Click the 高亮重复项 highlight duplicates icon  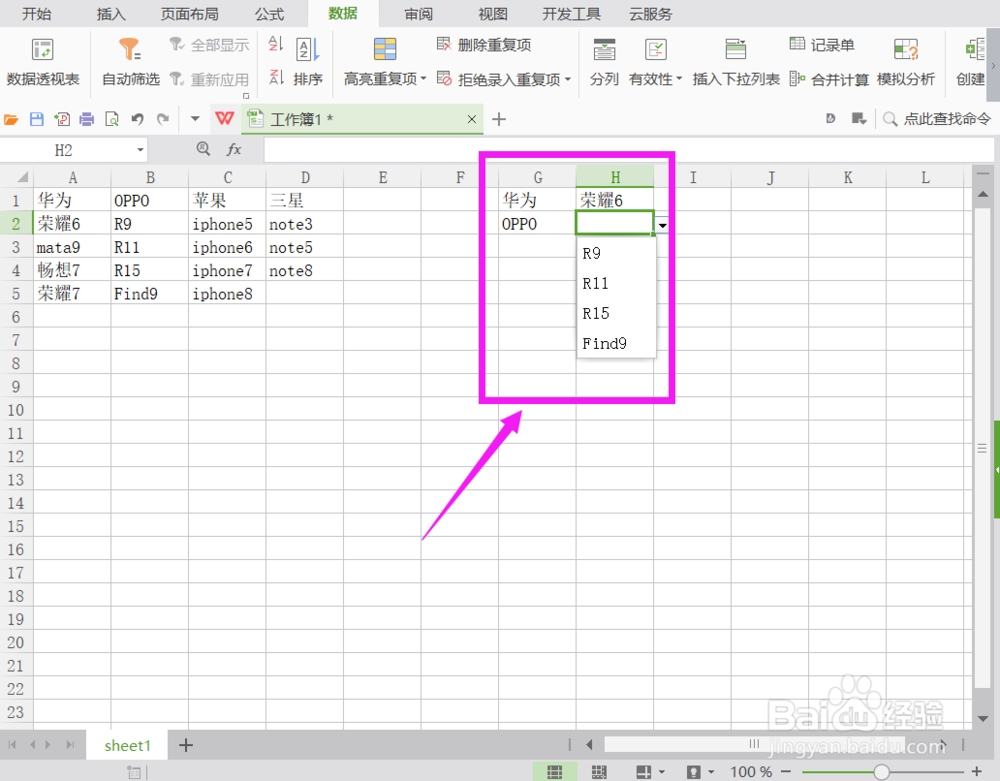coord(385,49)
